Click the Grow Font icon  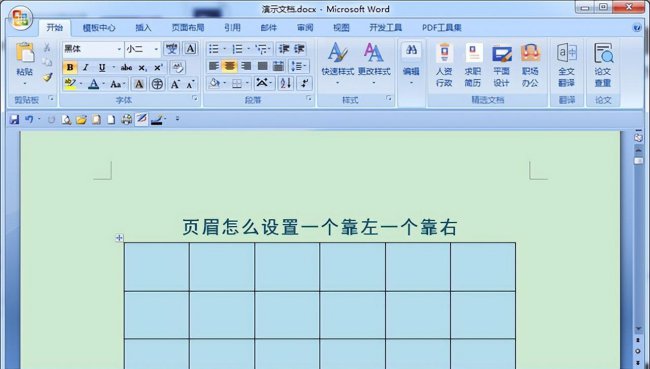(x=175, y=84)
